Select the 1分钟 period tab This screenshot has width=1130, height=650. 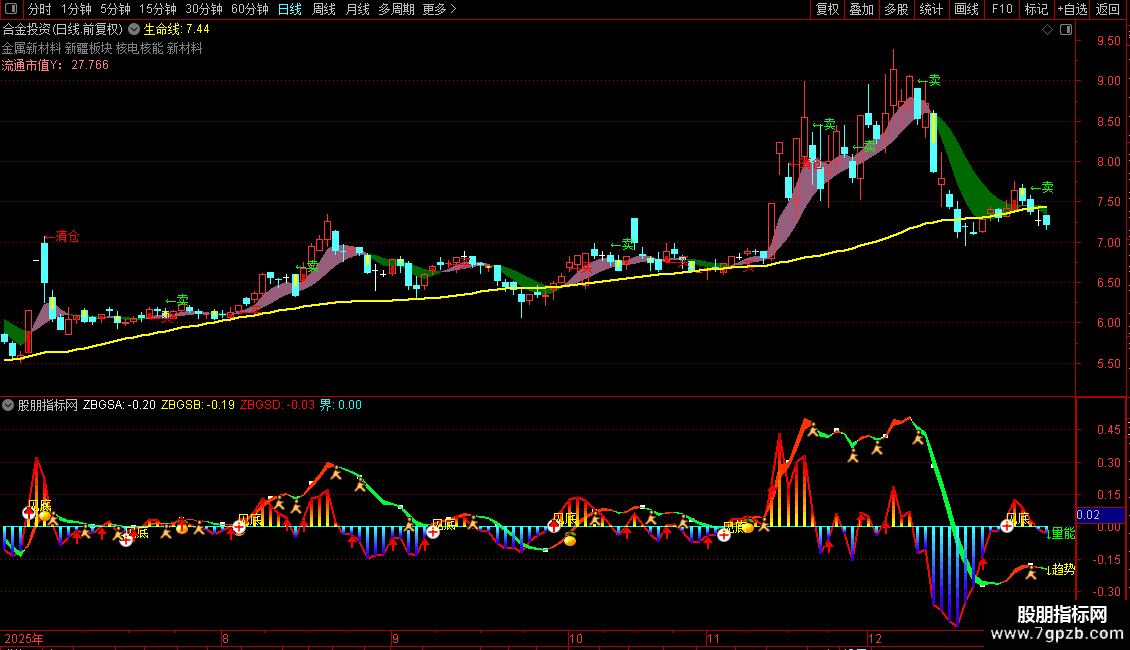76,9
